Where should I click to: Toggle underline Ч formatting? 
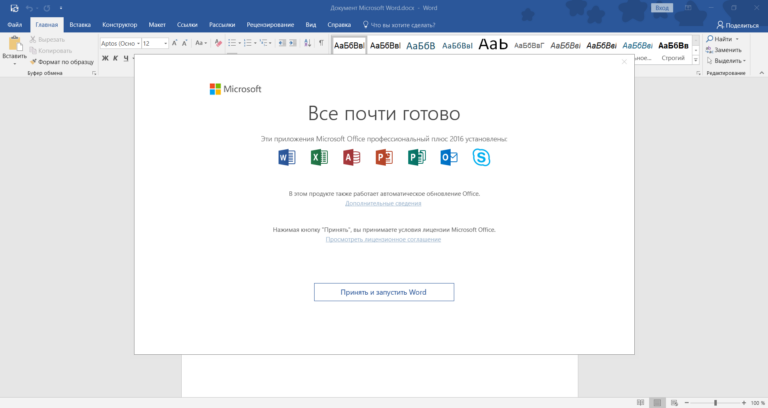126,58
